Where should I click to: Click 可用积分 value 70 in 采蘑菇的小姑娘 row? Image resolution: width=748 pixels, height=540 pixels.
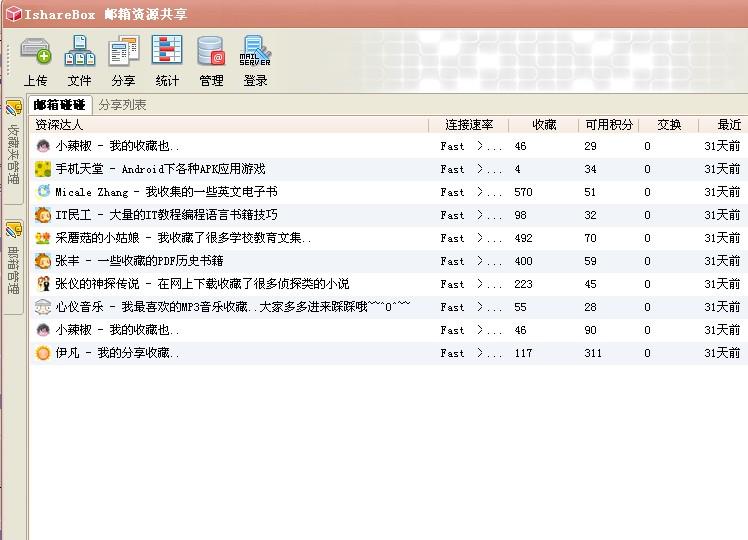590,238
